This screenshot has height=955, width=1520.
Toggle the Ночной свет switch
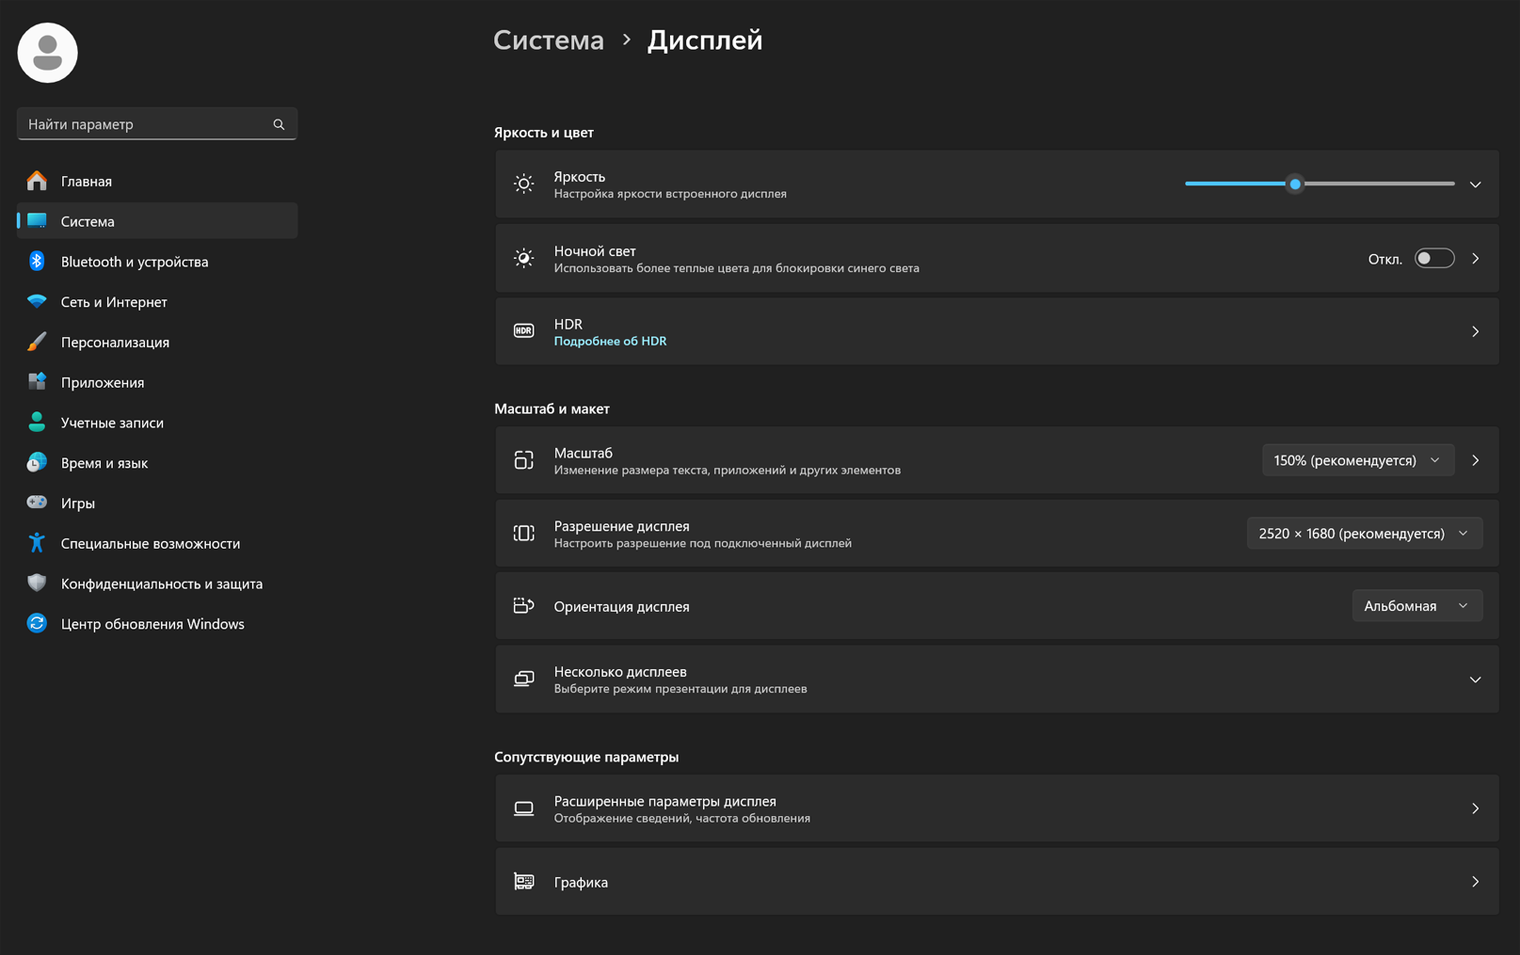pyautogui.click(x=1434, y=258)
